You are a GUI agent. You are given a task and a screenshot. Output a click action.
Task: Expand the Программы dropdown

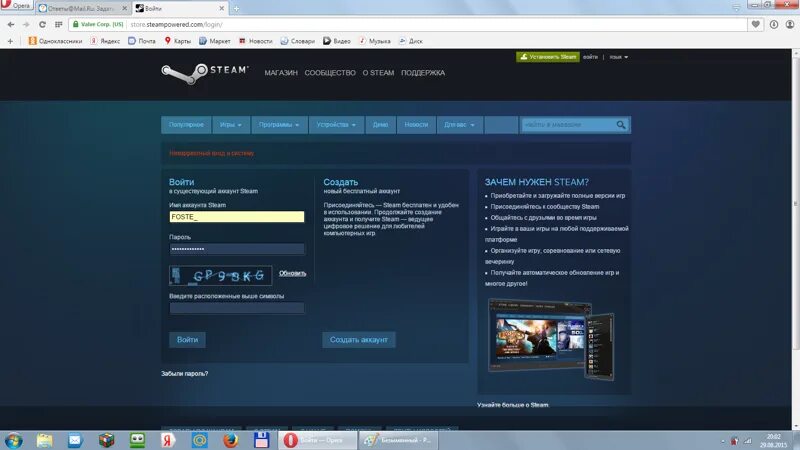point(279,125)
